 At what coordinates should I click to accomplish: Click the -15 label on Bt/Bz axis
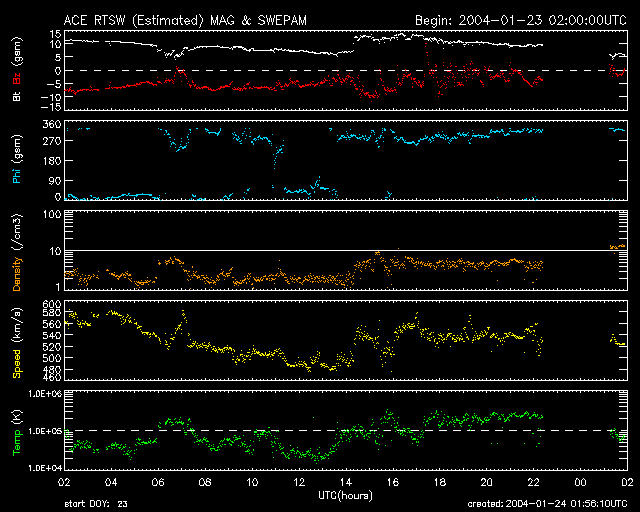pyautogui.click(x=51, y=107)
